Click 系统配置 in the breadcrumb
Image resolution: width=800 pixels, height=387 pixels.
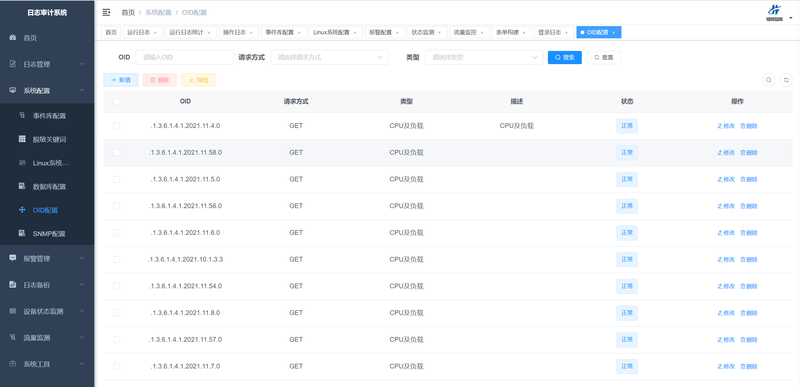[159, 12]
